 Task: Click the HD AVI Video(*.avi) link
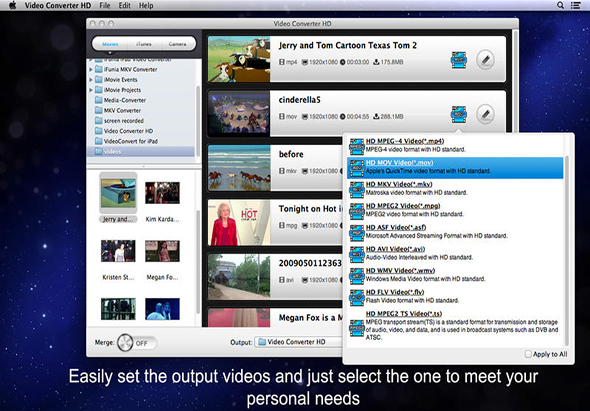pos(395,249)
